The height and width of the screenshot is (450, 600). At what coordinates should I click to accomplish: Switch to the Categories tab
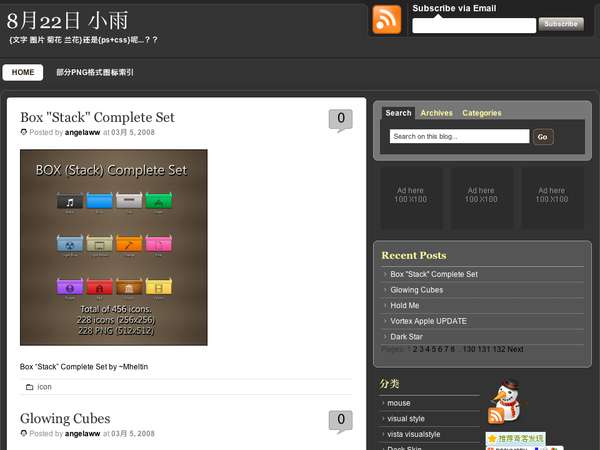482,113
